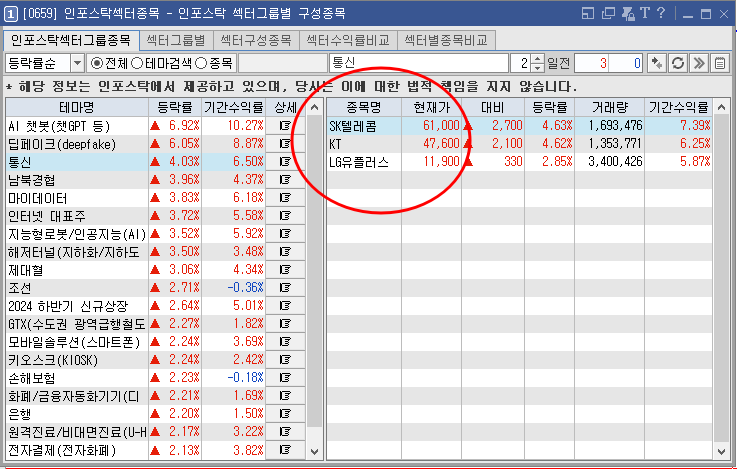
Task: Switch to 섹터구성종목 tab
Action: pos(256,40)
